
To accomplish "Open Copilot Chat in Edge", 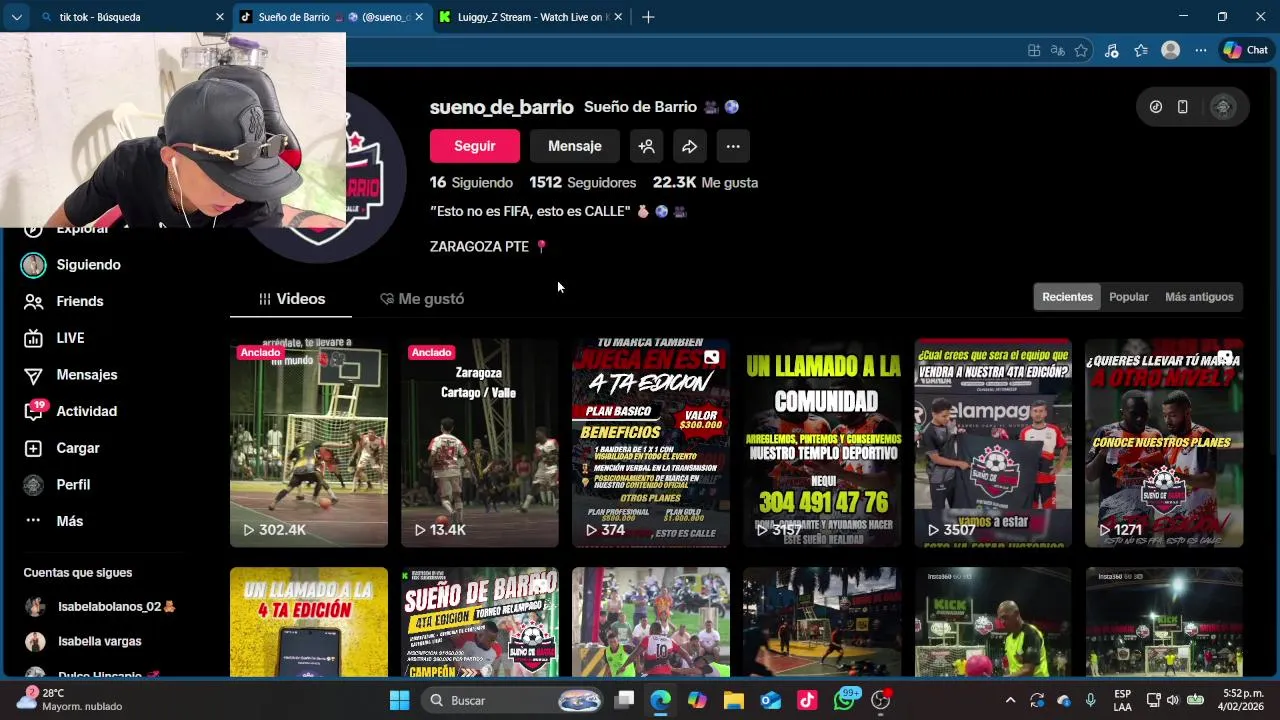I will pyautogui.click(x=1245, y=50).
